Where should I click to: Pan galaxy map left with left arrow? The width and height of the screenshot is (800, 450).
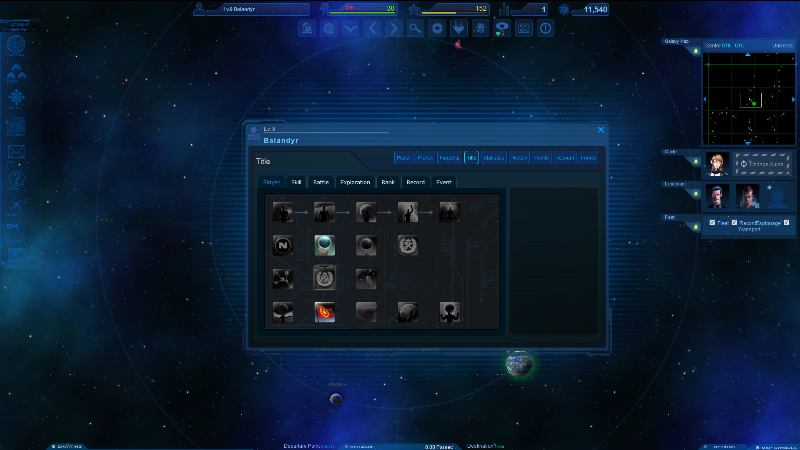point(705,99)
